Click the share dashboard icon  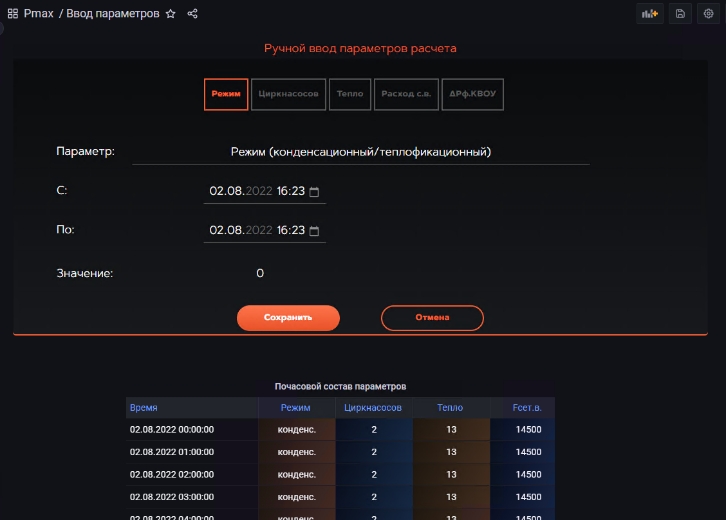(x=192, y=14)
